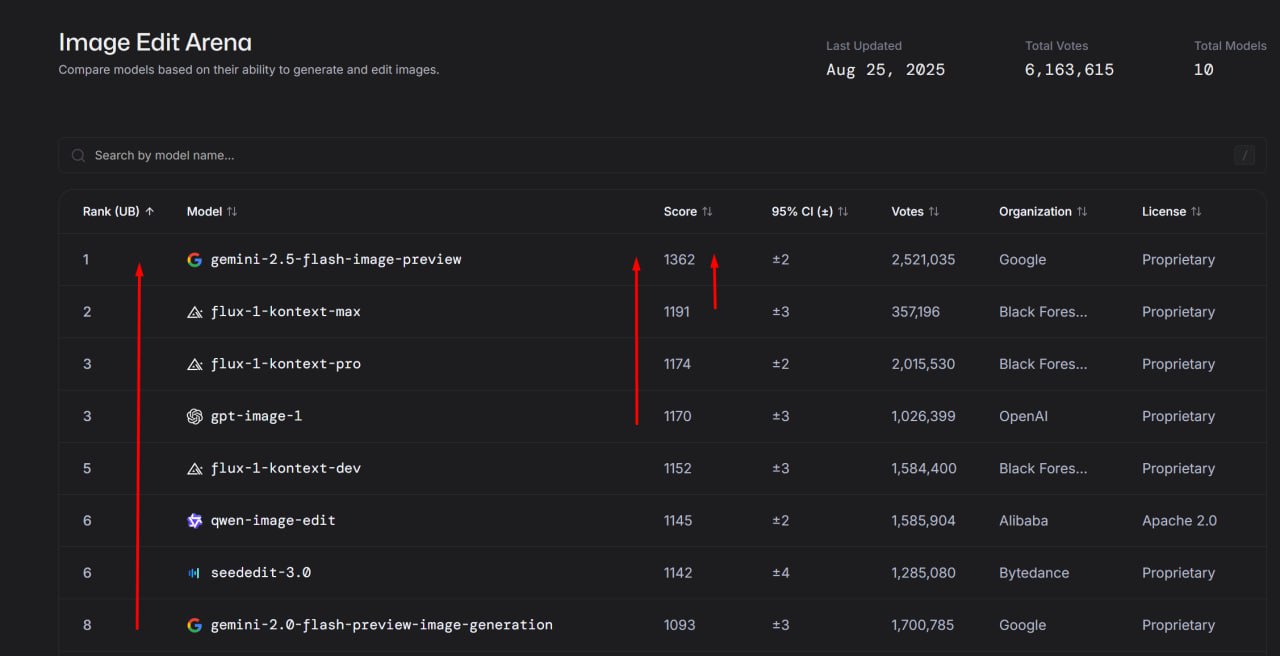Open gemini-2.5-flash-image-preview model link
The image size is (1280, 656).
pos(336,260)
